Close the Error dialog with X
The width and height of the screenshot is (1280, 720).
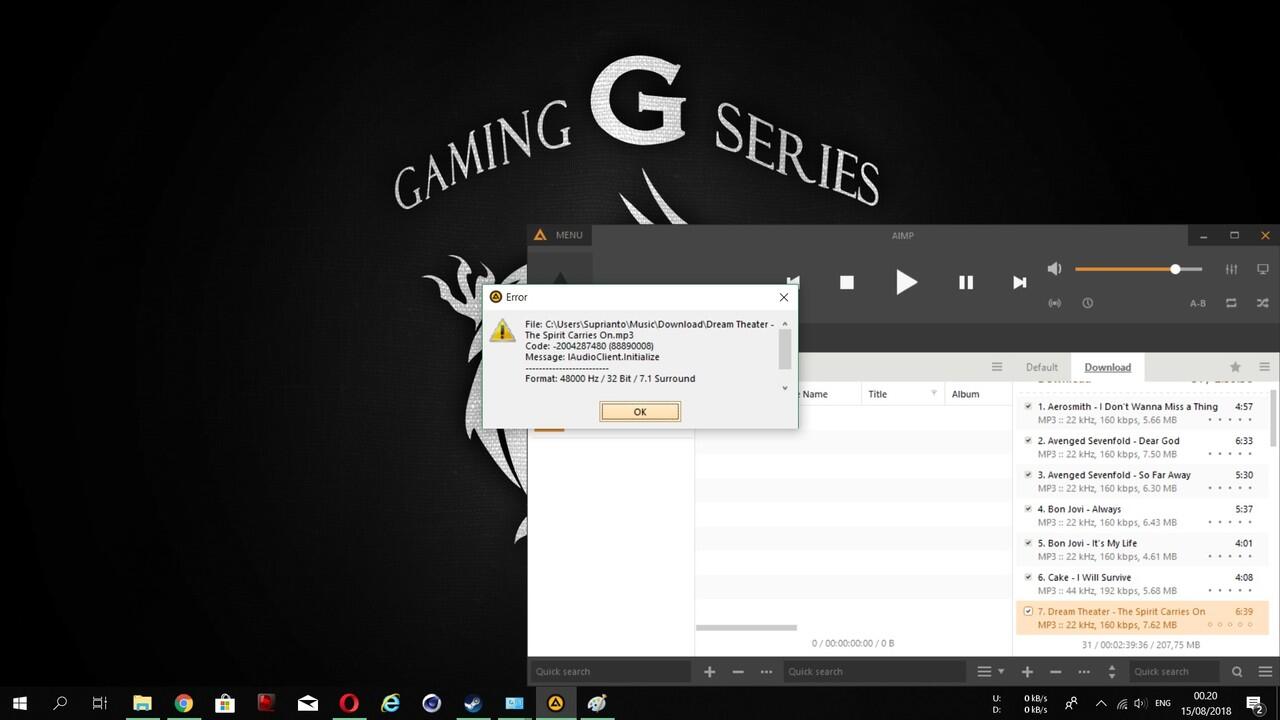click(783, 297)
